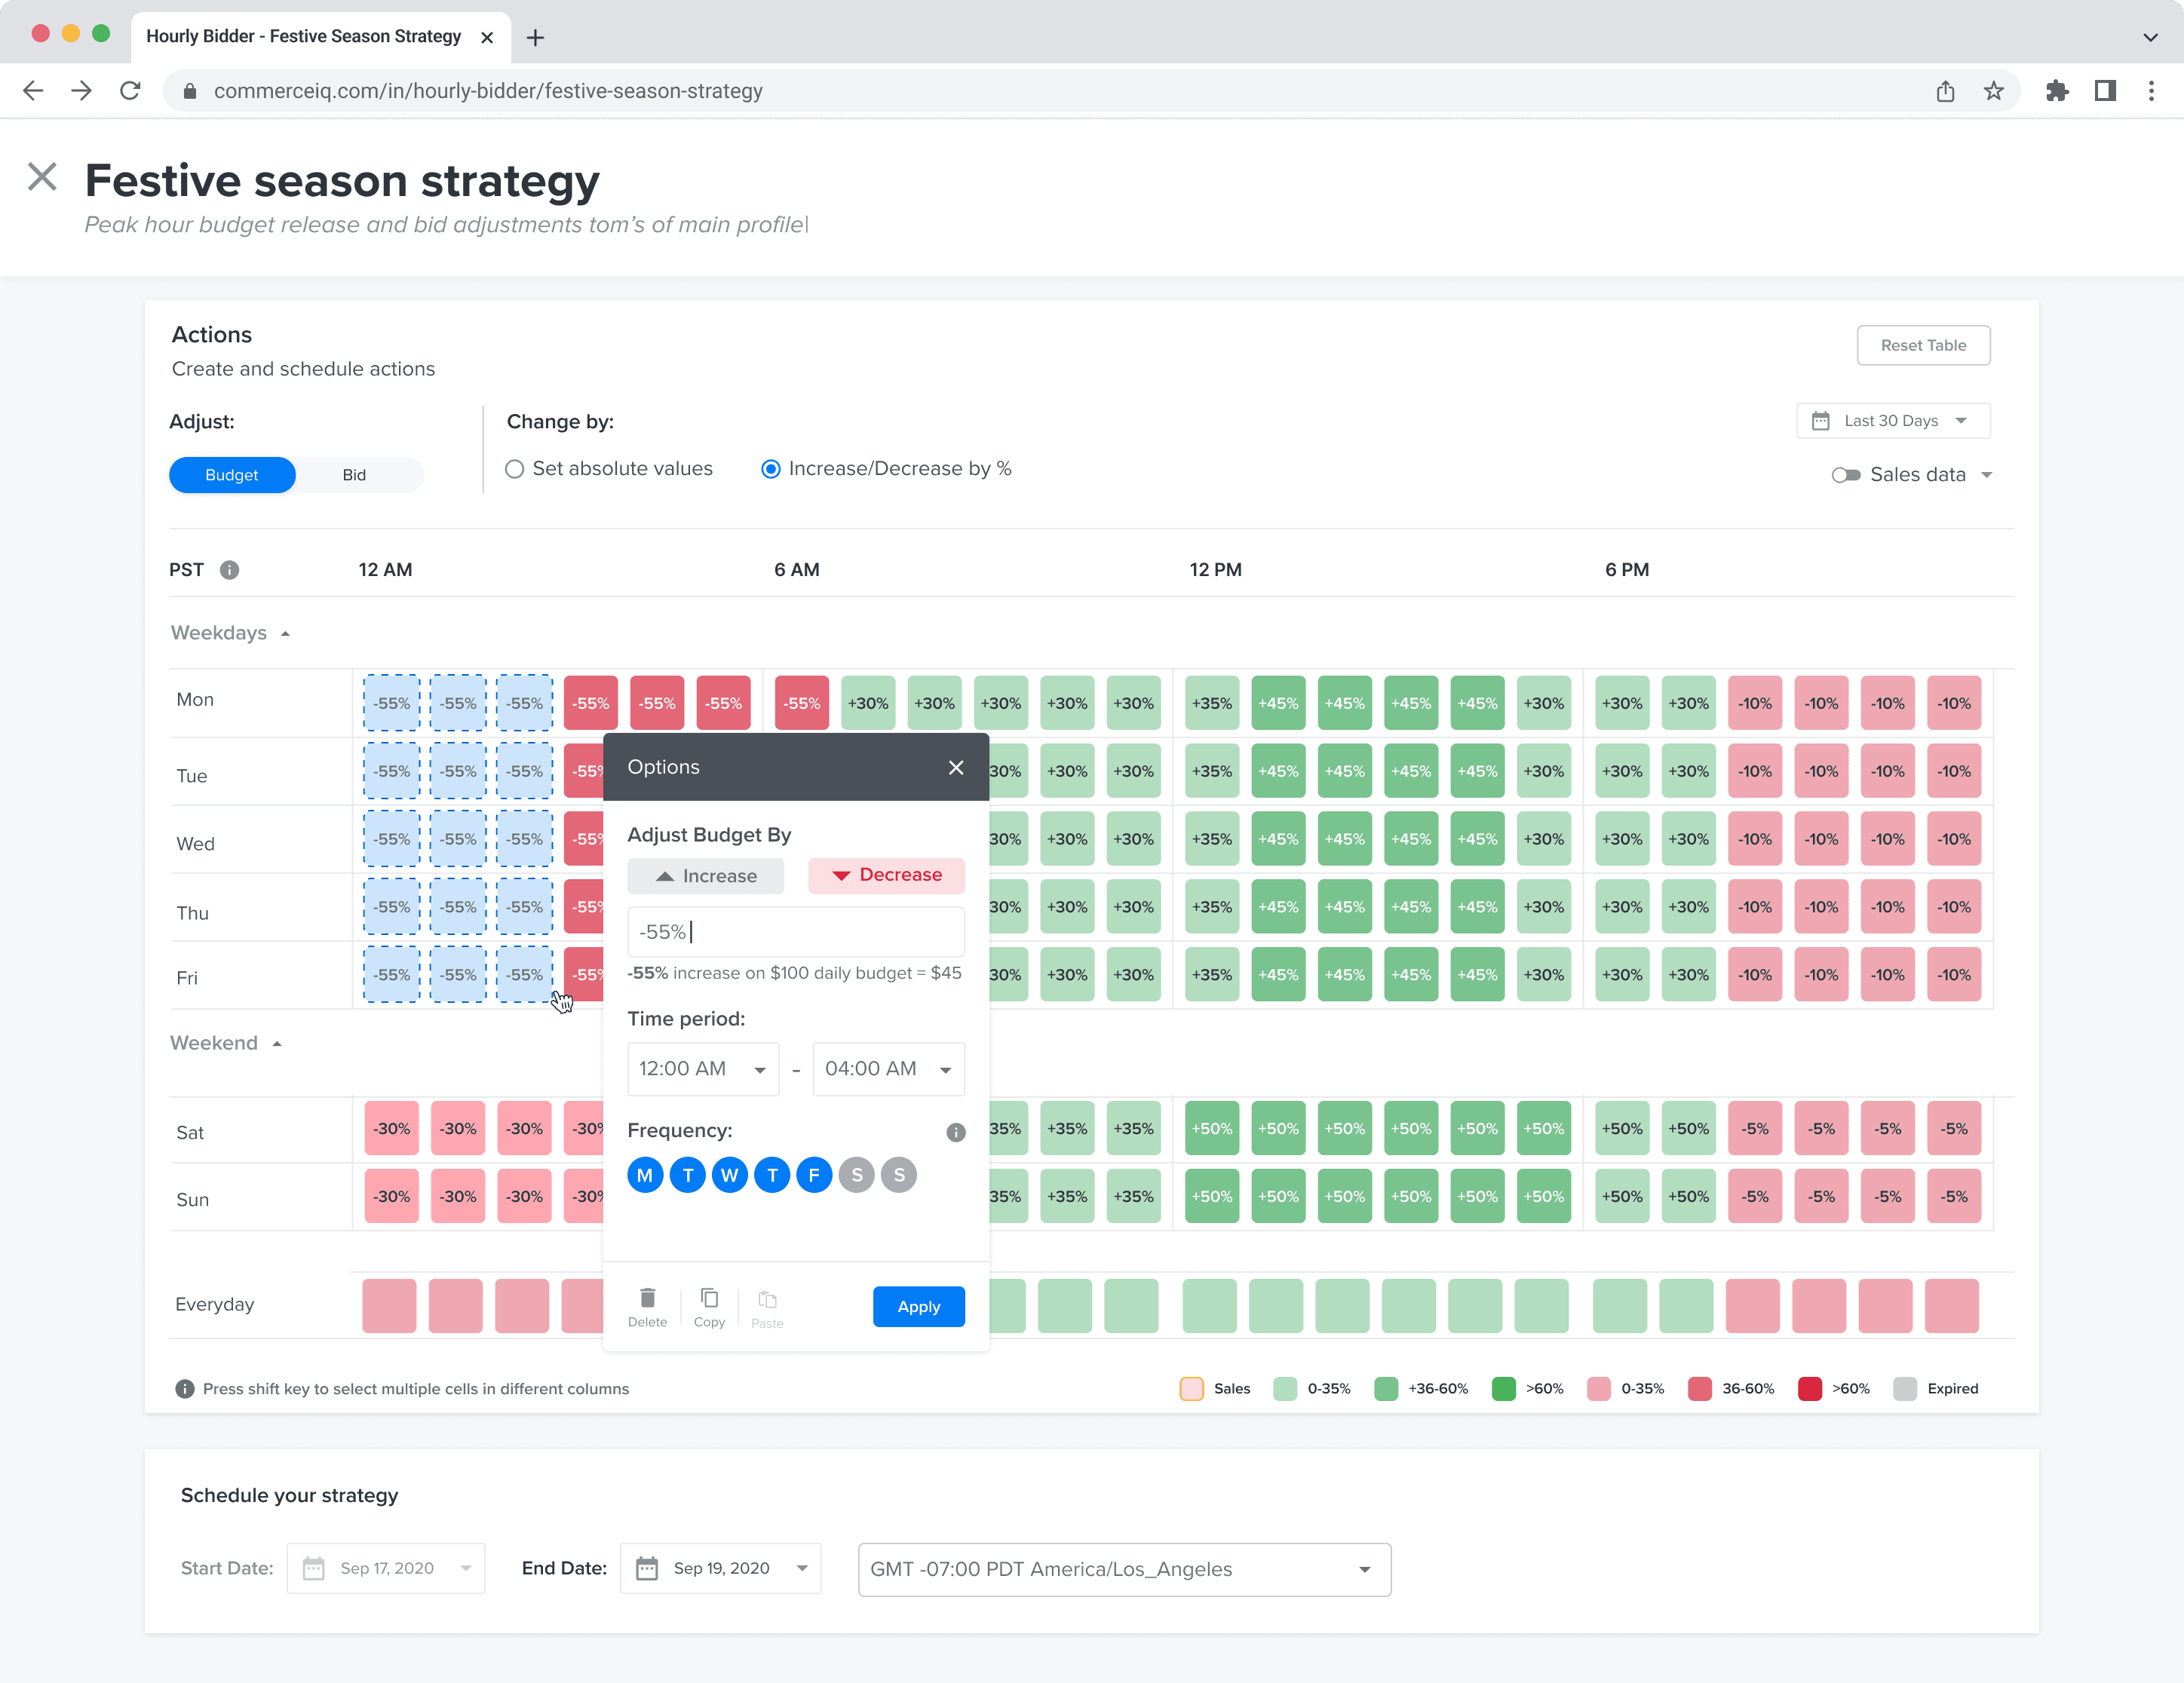Click the Monday 12 PM +35% cell
2184x1683 pixels.
[x=1211, y=703]
